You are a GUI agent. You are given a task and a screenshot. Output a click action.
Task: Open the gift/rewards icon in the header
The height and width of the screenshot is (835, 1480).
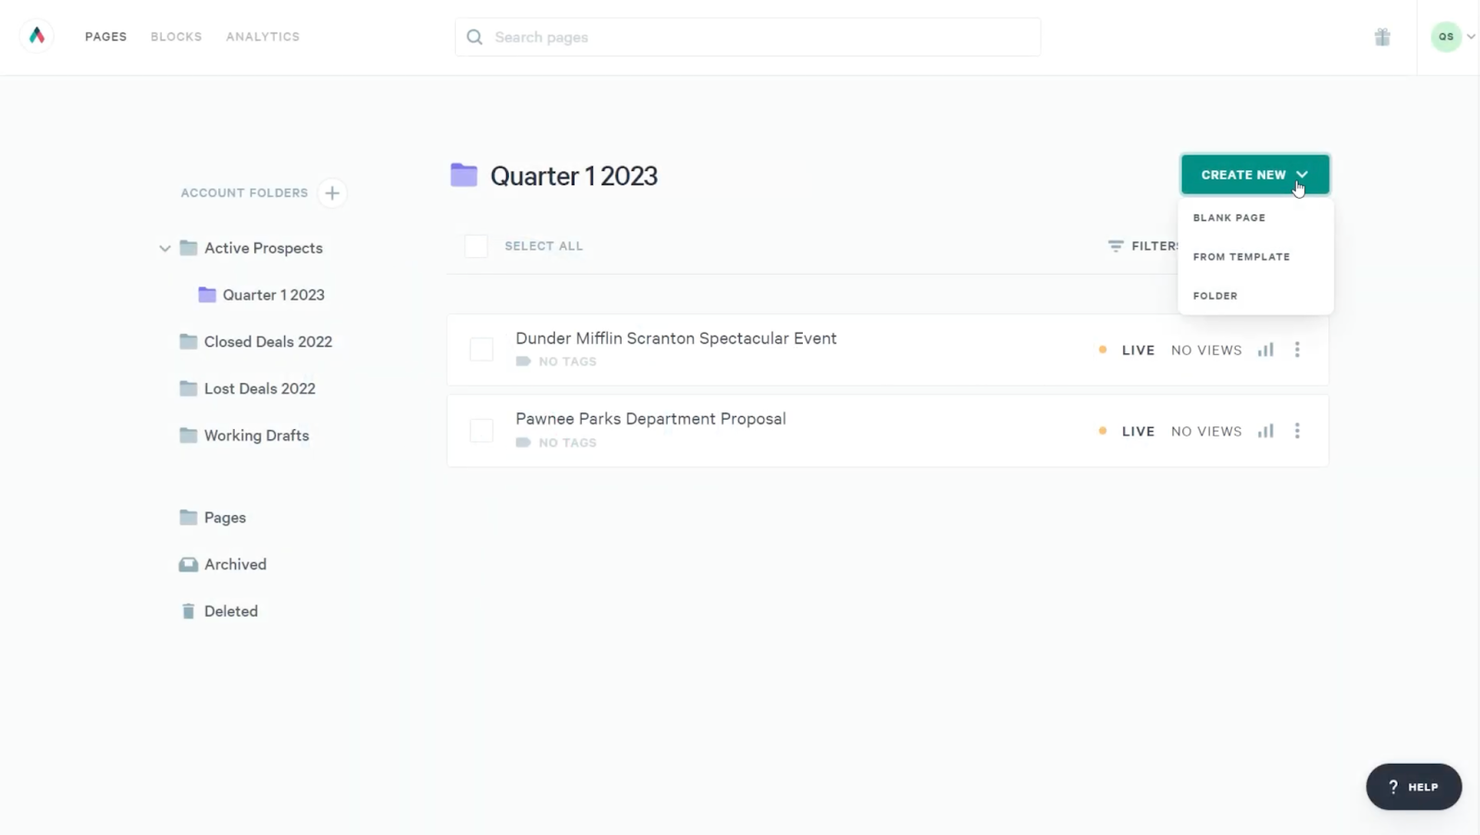pyautogui.click(x=1382, y=36)
